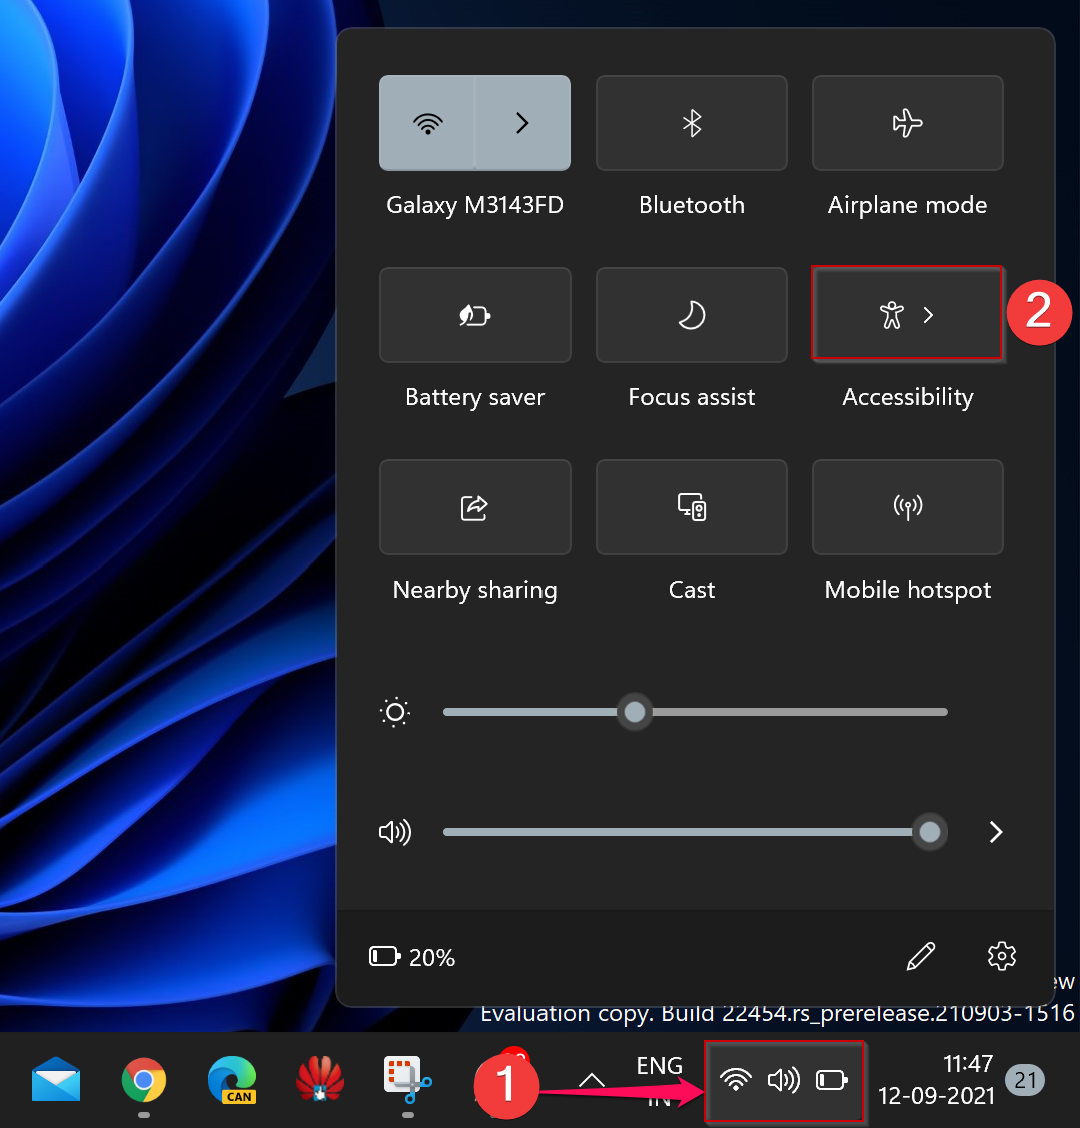Open Snipping Tool on taskbar
Viewport: 1080px width, 1128px height.
click(x=407, y=1080)
